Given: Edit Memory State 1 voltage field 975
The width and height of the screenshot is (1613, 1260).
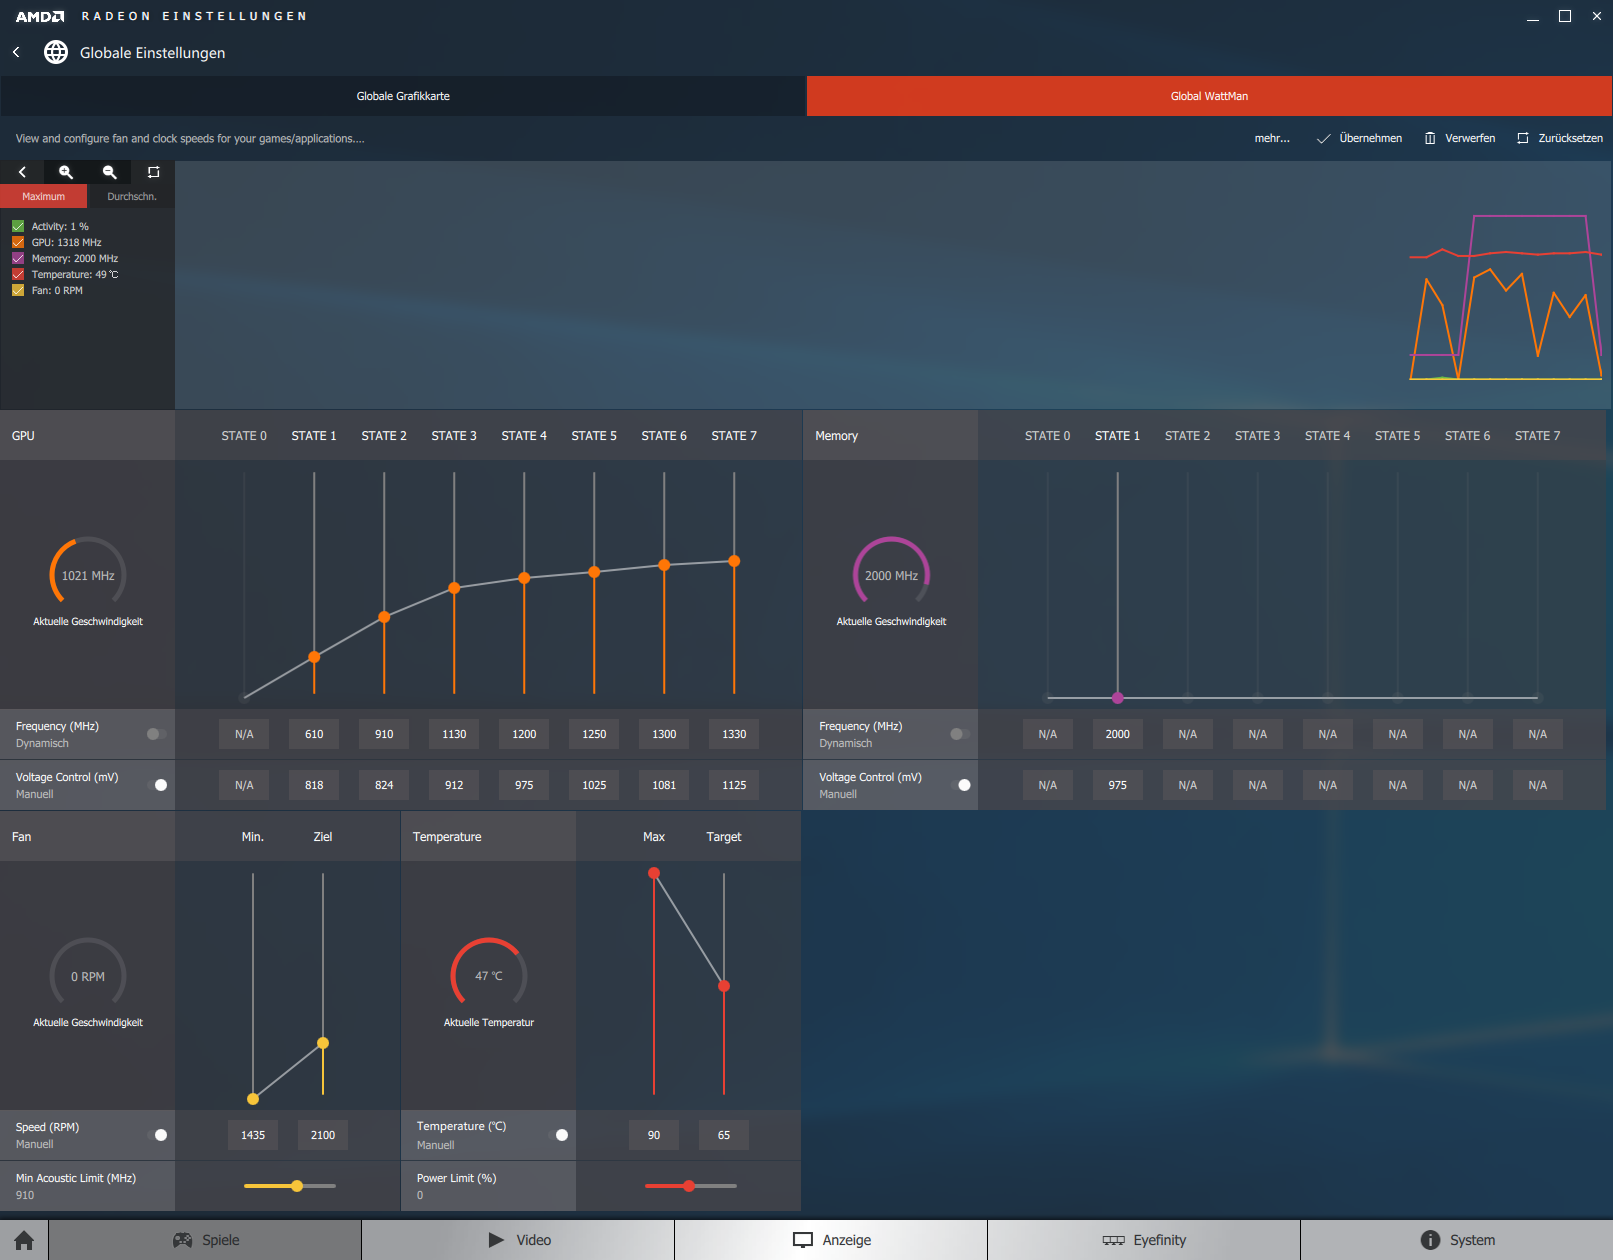Looking at the screenshot, I should (1118, 785).
